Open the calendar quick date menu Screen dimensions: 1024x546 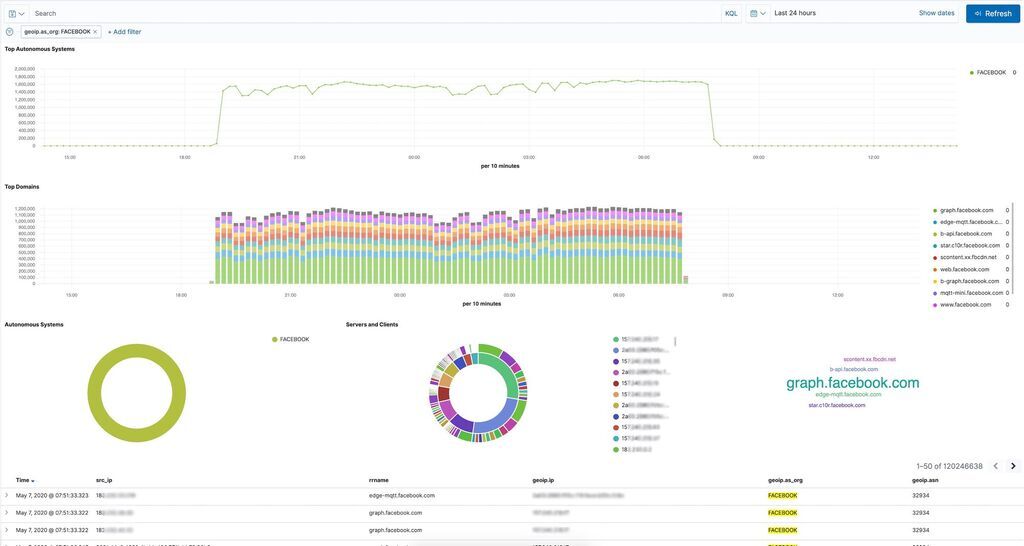(758, 13)
